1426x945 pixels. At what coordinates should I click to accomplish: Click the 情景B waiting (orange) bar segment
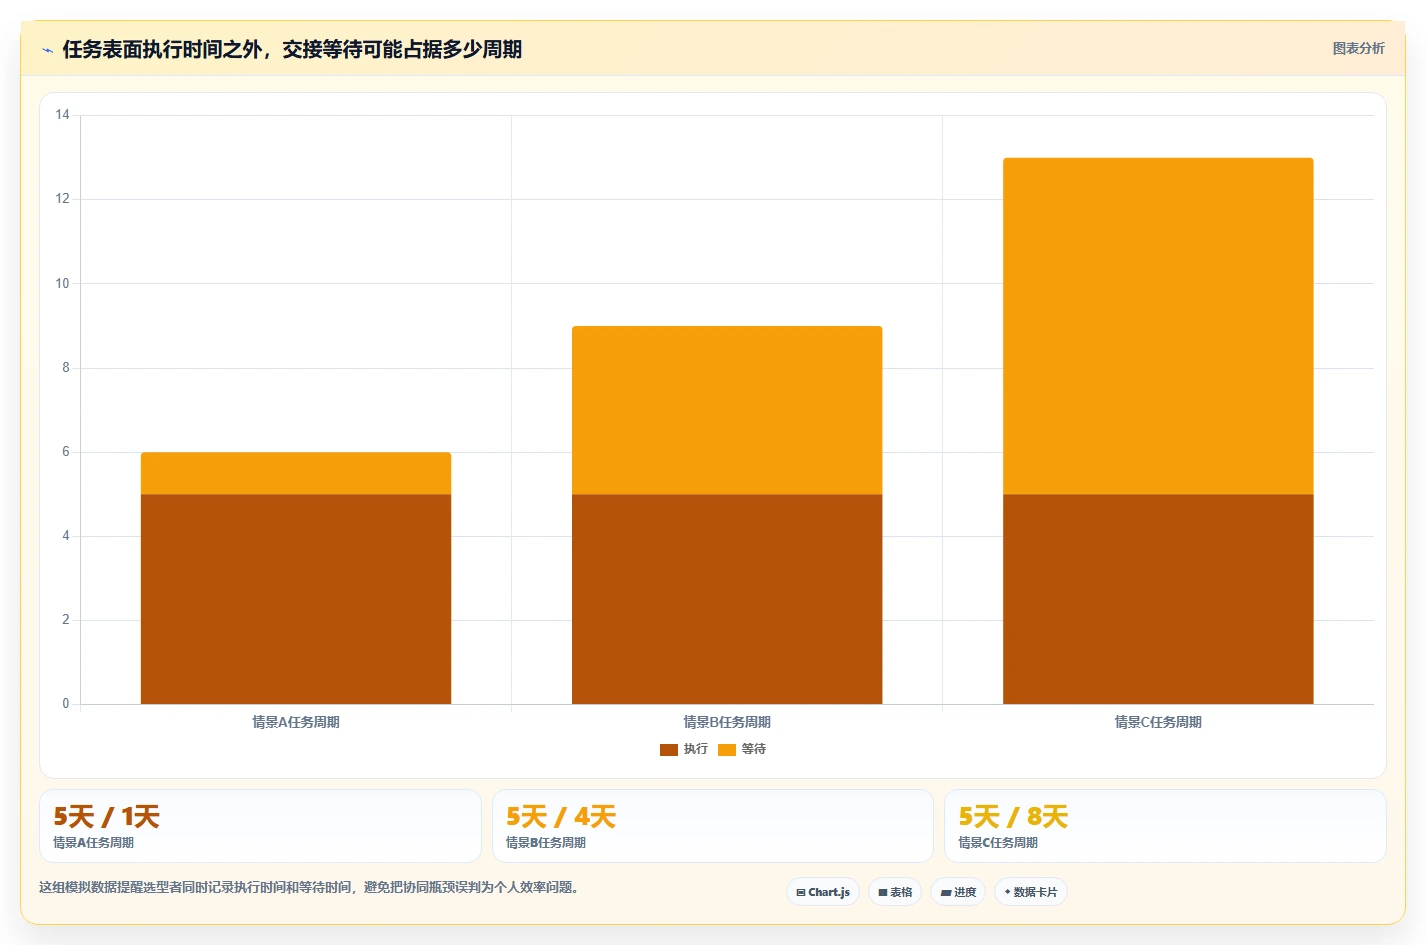727,410
